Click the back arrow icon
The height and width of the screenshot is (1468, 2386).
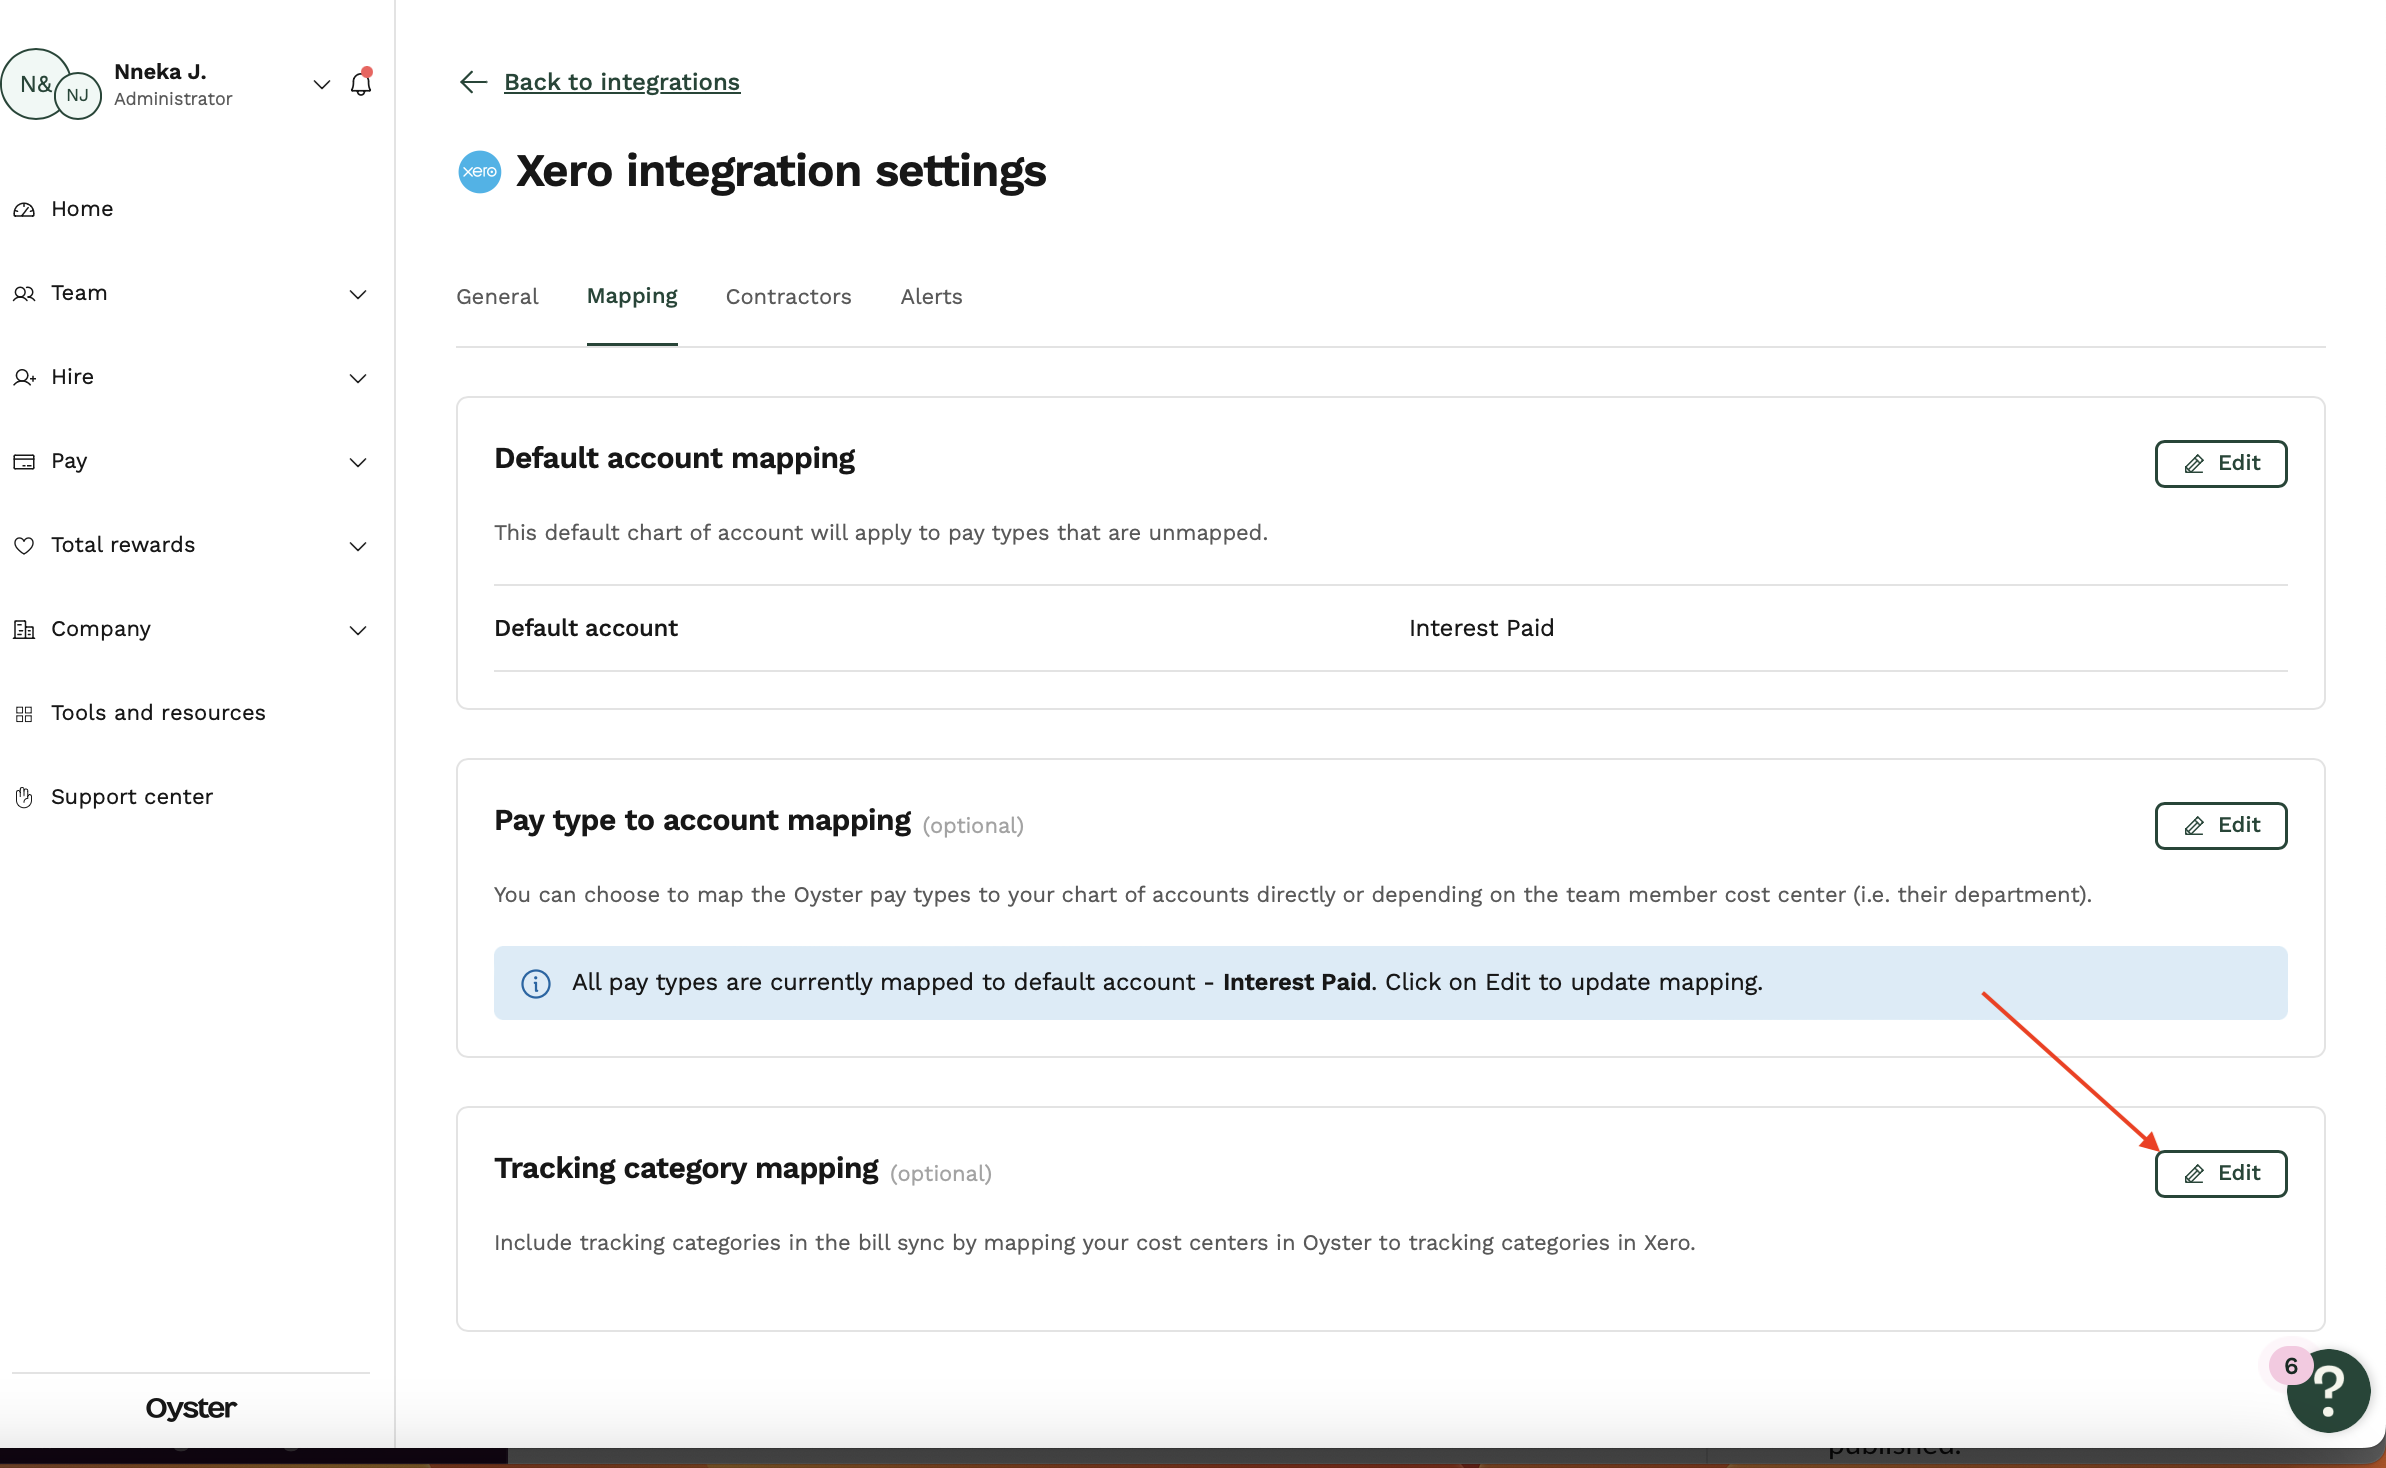tap(473, 82)
